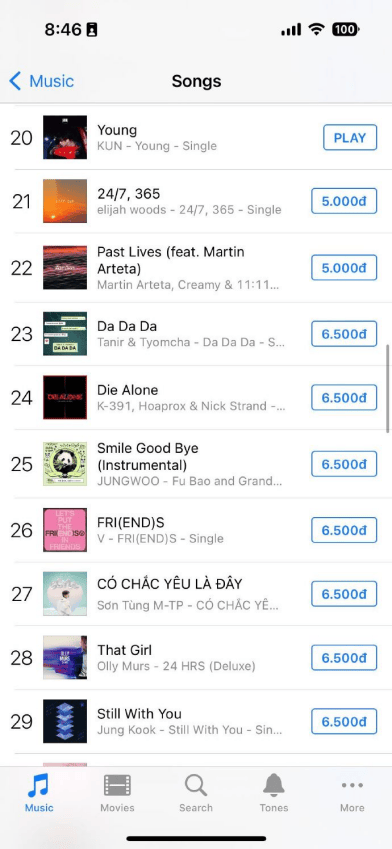The image size is (392, 849).
Task: Select the That Girl song row
Action: [x=196, y=658]
